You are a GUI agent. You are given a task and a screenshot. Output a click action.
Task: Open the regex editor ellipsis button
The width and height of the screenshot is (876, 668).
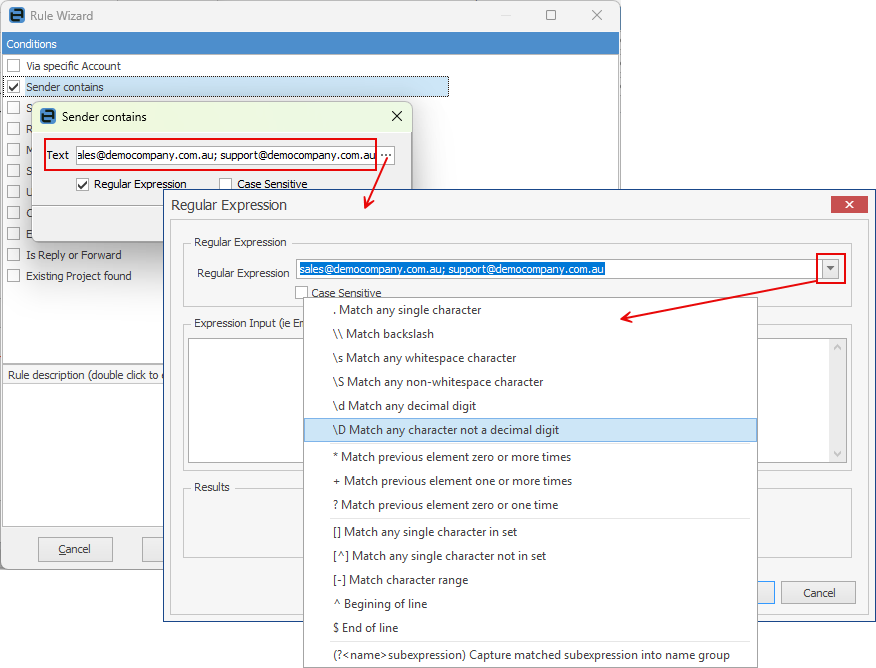pos(386,155)
